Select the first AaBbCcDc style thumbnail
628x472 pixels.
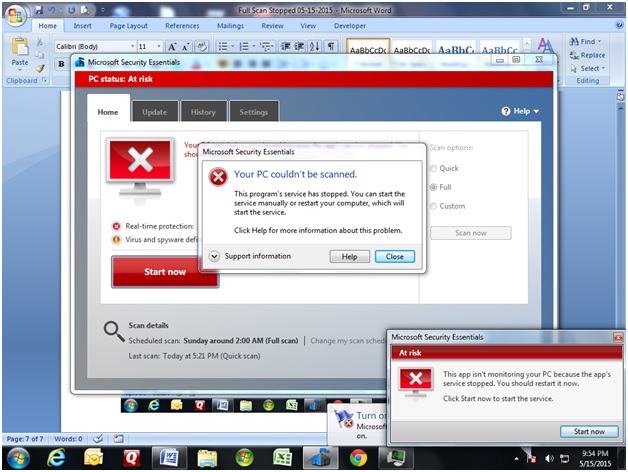tap(368, 47)
